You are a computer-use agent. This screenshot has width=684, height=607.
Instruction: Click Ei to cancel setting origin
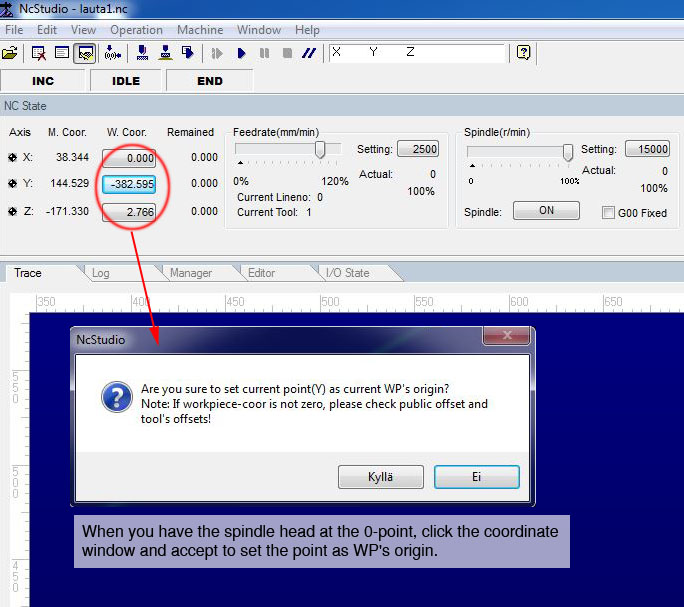click(476, 477)
